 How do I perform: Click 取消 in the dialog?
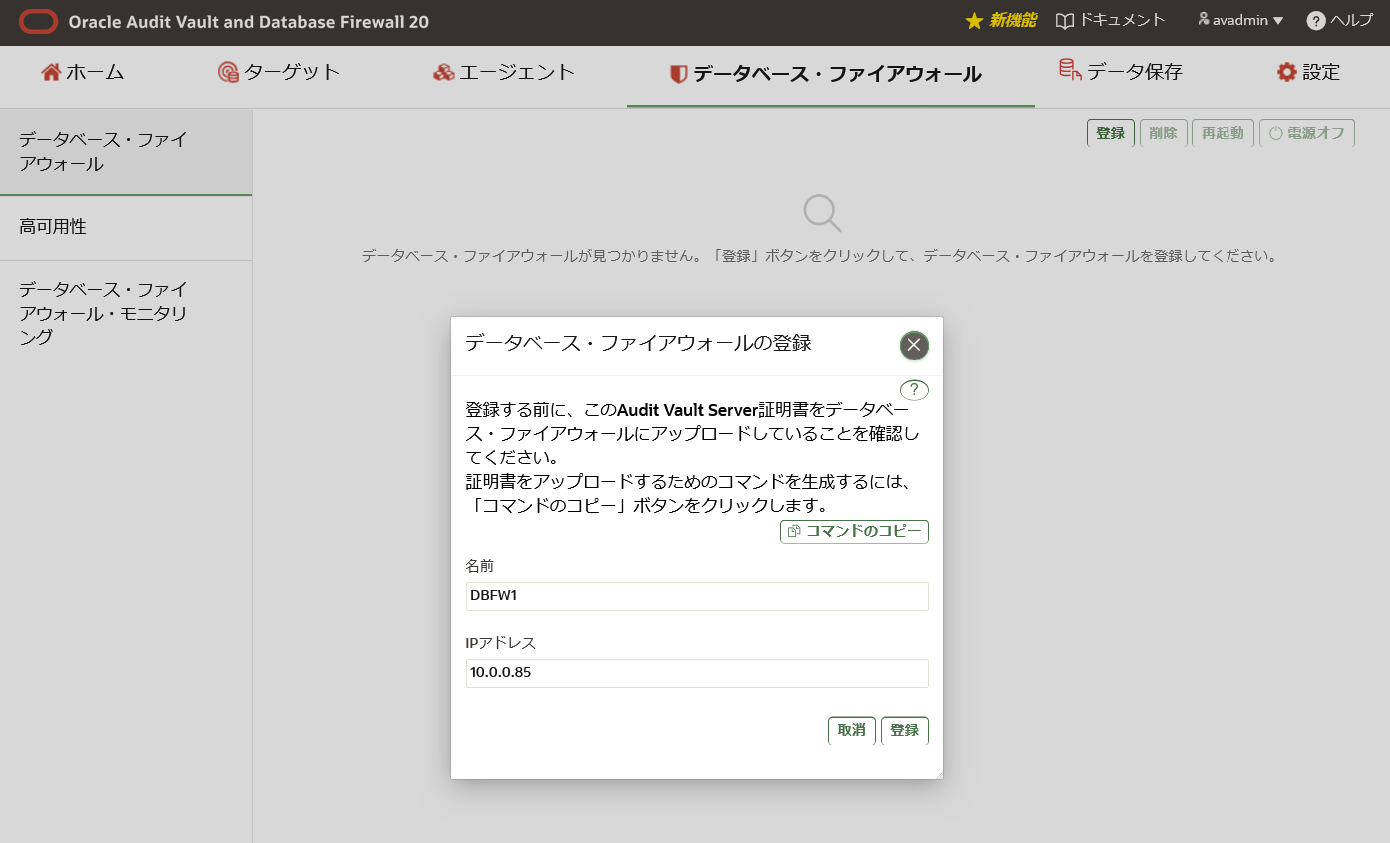(852, 731)
